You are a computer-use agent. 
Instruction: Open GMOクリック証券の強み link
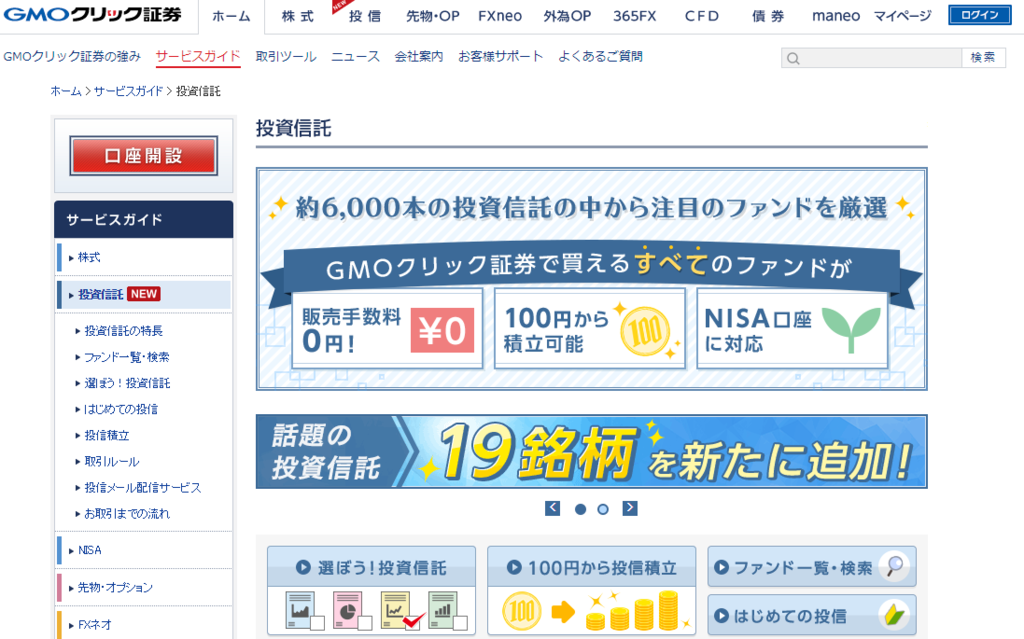(x=72, y=57)
